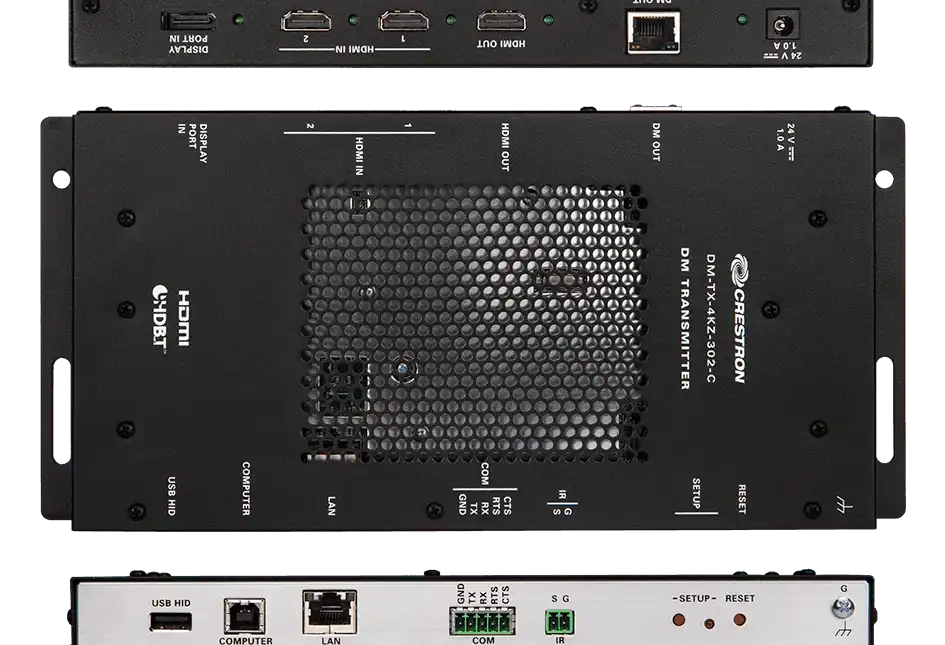Toggle the green LED next to HDMI OUT
Screen dimensions: 945x645
pos(546,17)
